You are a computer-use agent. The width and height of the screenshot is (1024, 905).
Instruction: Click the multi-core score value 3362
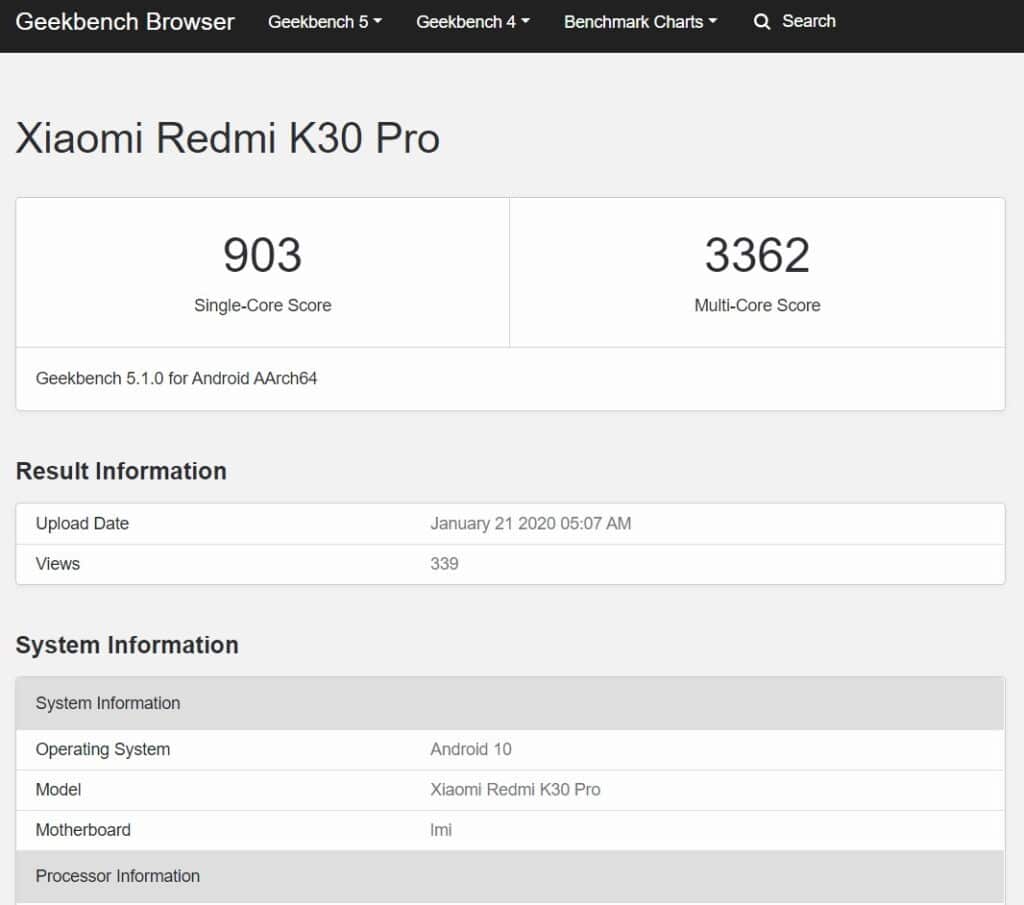[x=758, y=255]
